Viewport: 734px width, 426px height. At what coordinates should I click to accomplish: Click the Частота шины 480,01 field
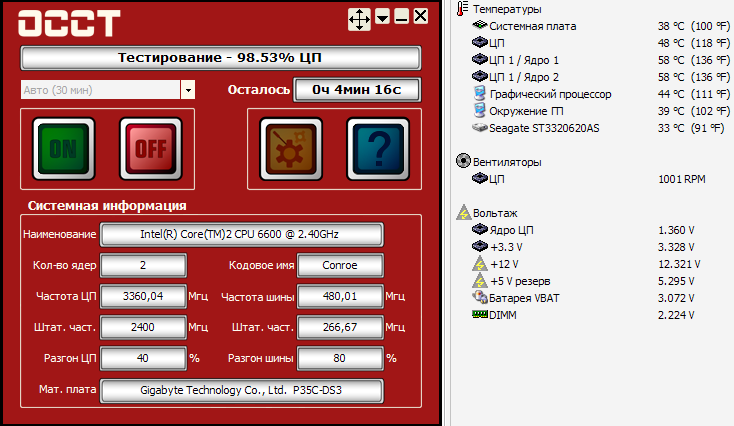click(340, 296)
